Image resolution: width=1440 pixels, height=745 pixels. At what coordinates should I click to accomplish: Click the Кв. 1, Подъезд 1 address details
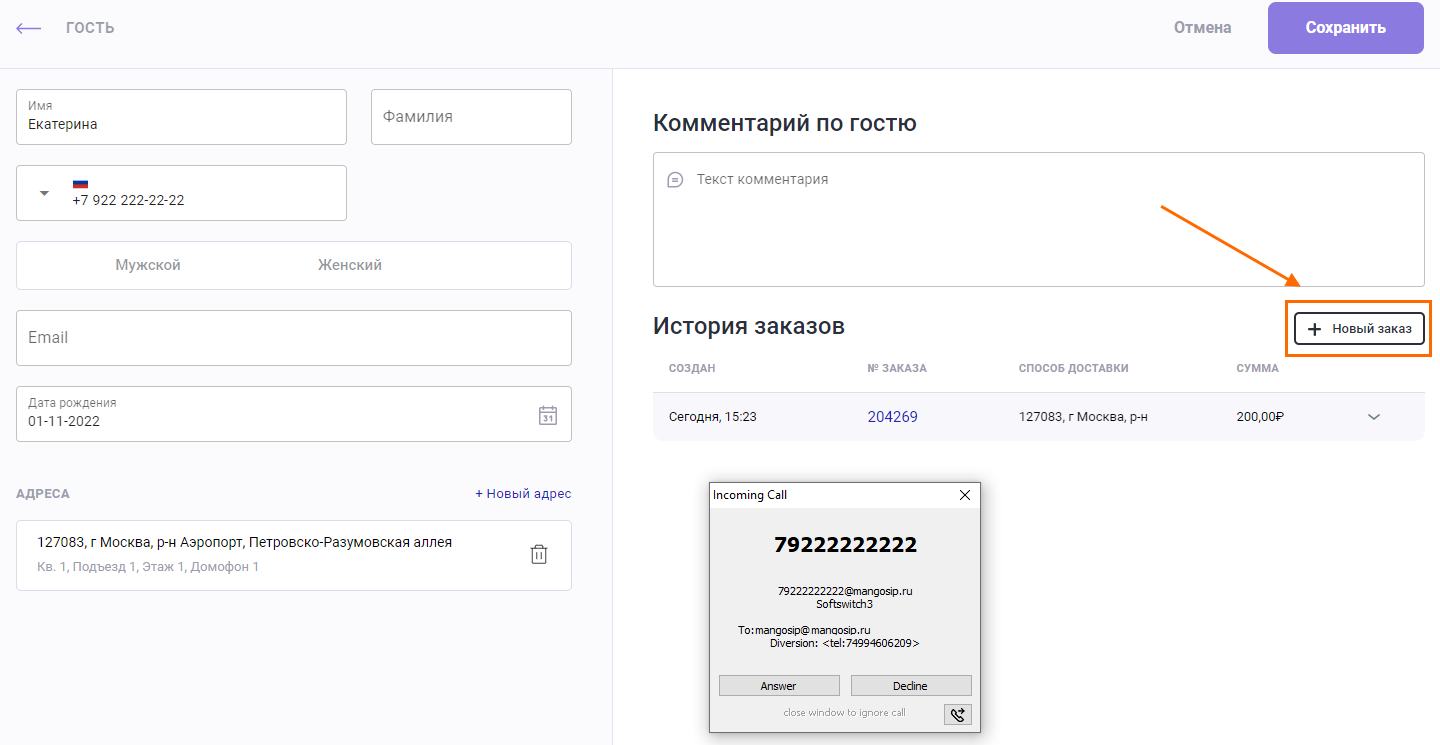(148, 567)
